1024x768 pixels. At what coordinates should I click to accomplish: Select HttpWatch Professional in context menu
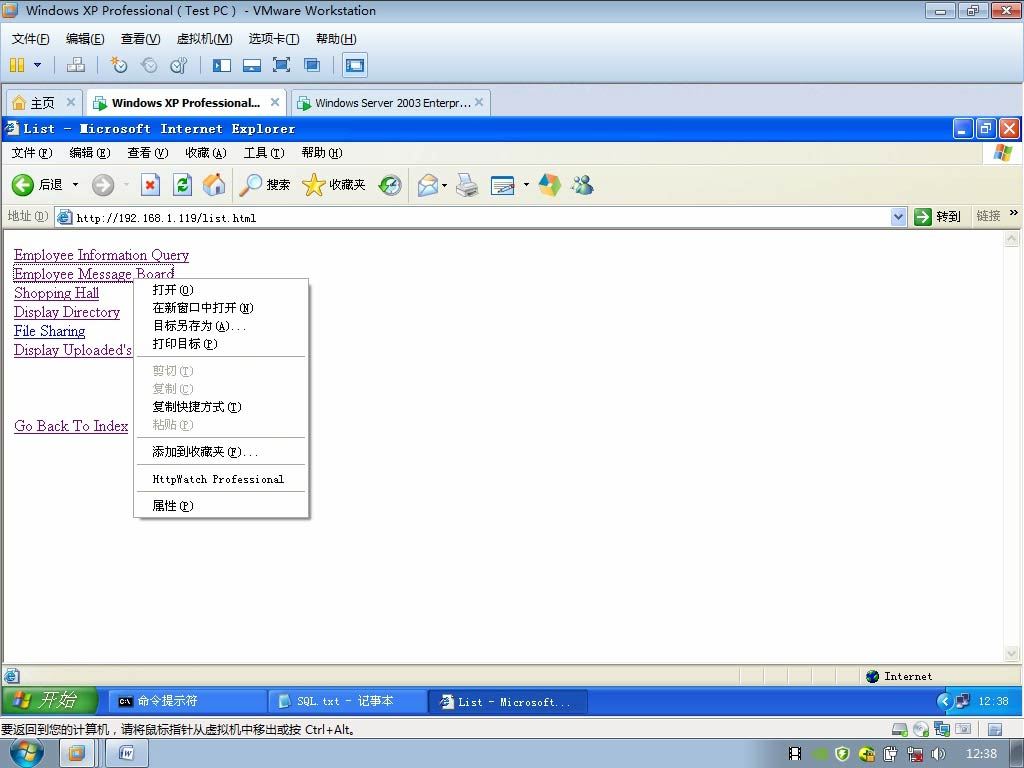pyautogui.click(x=221, y=479)
